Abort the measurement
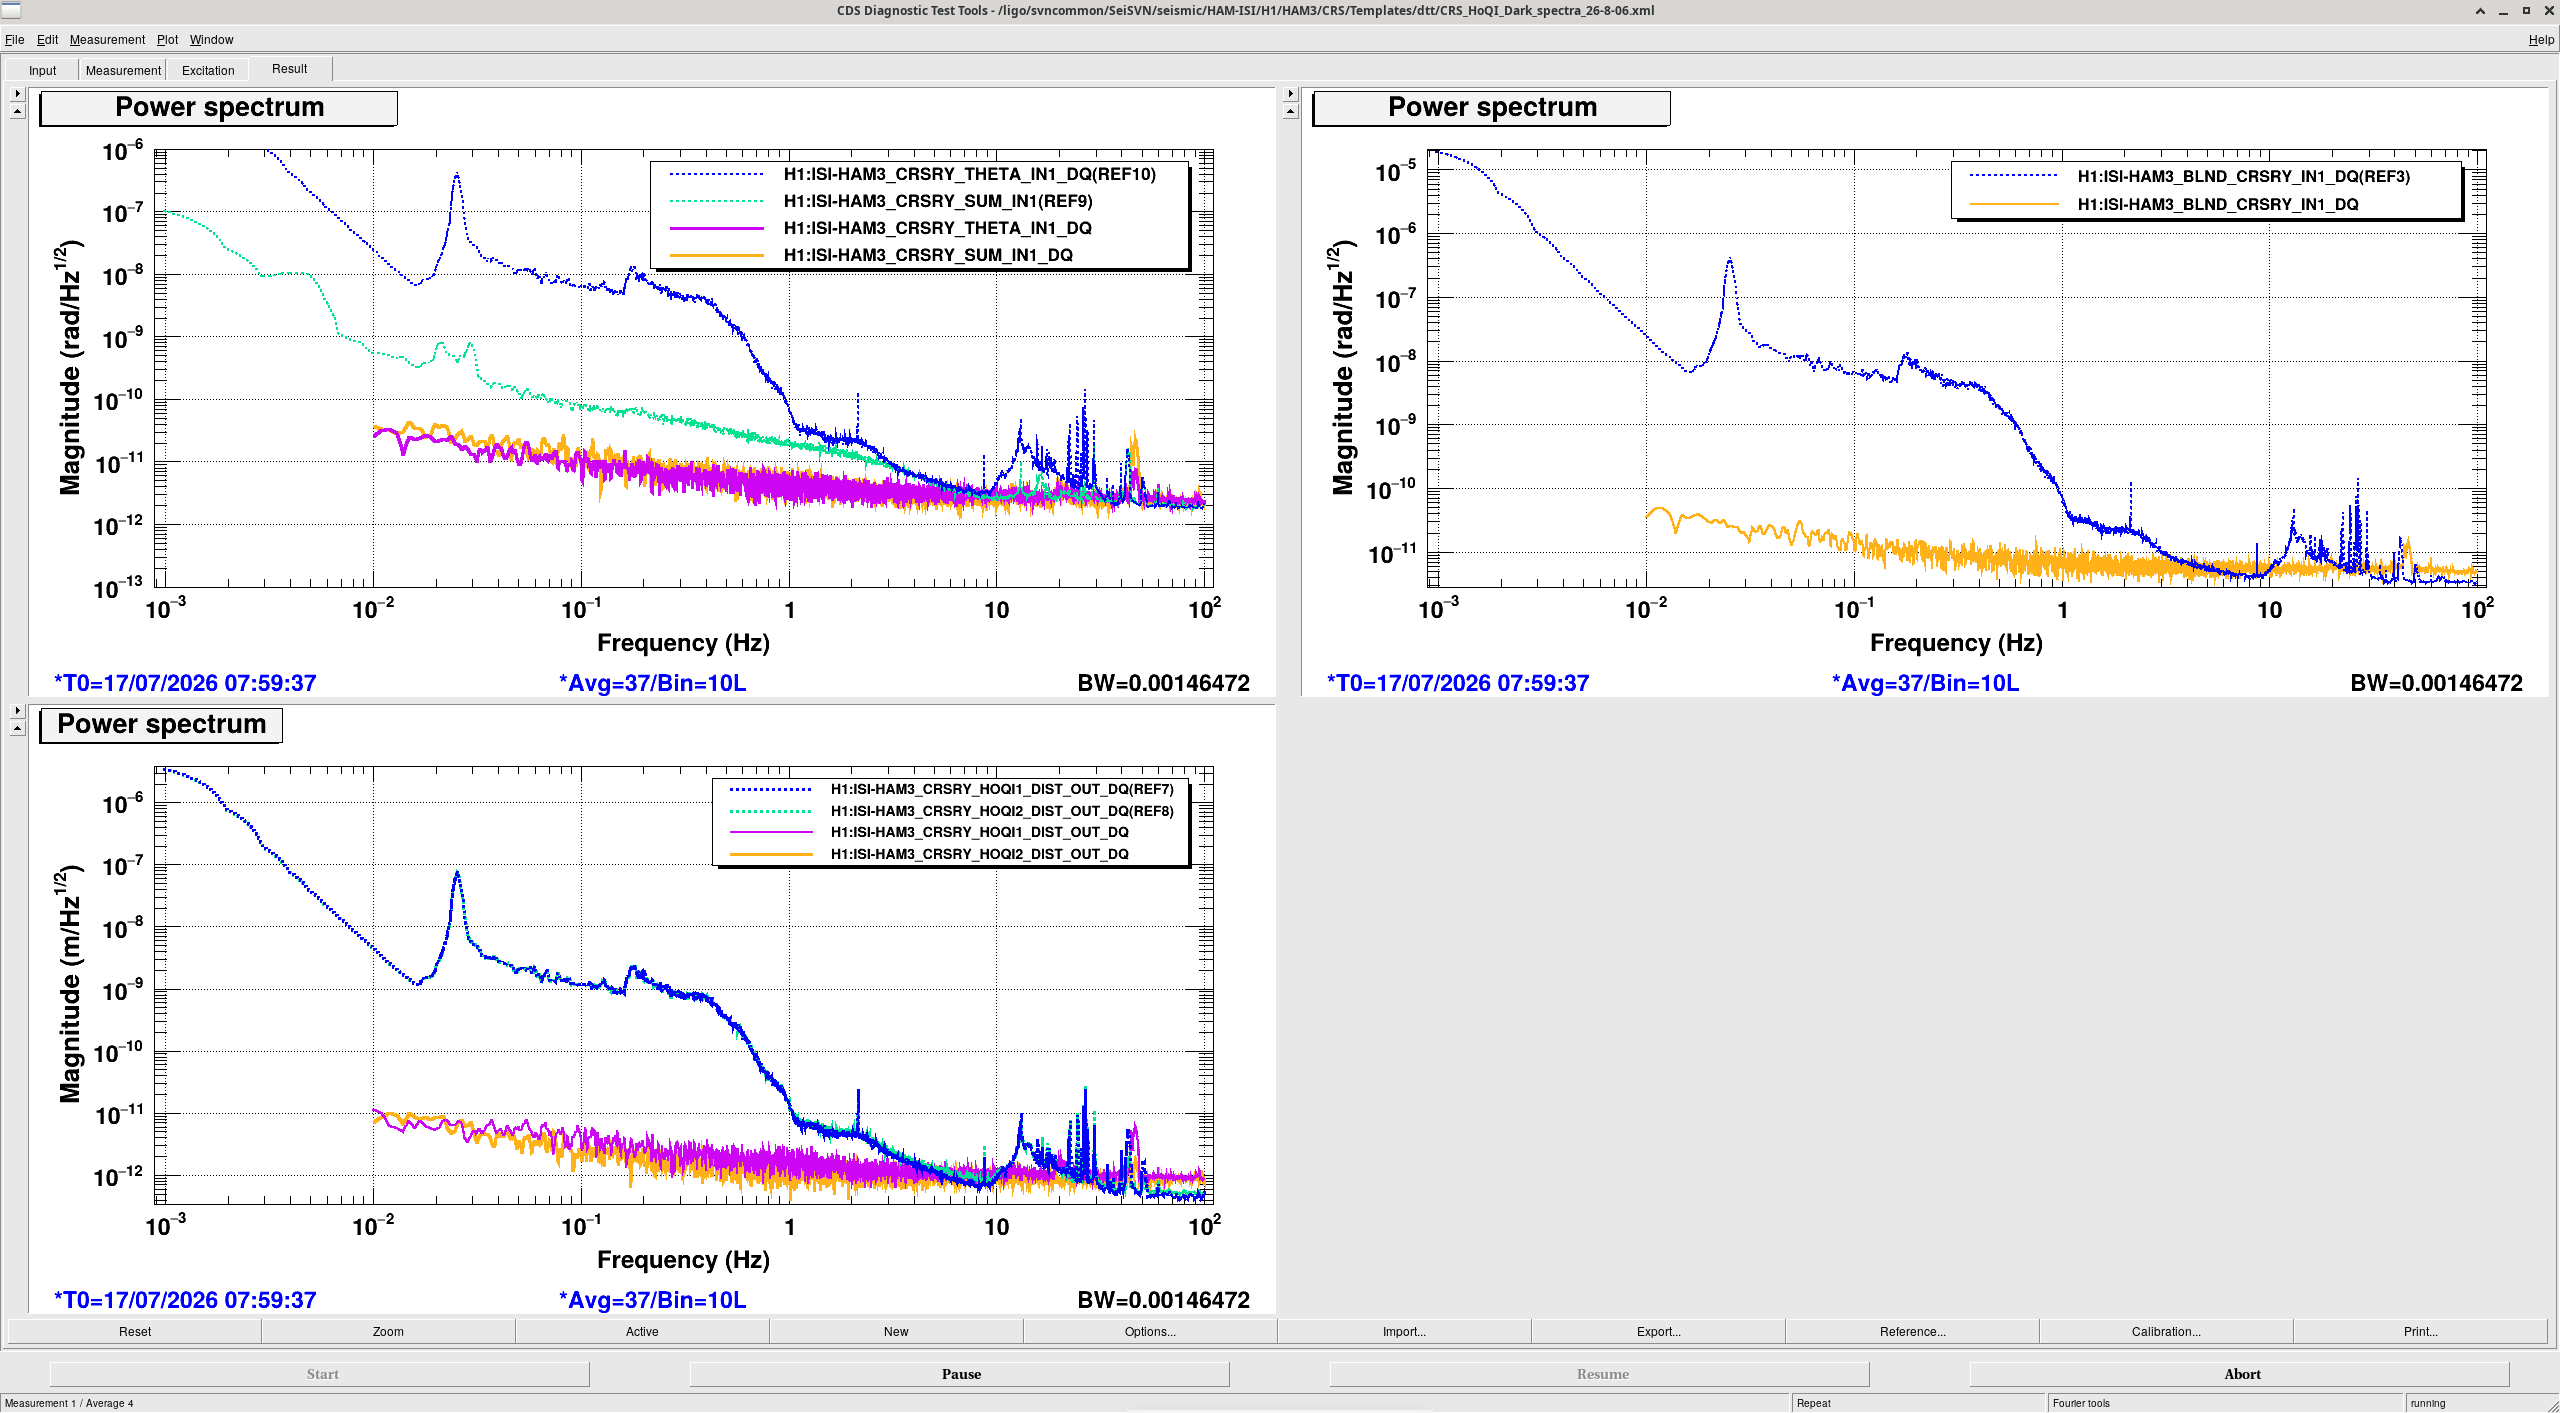The height and width of the screenshot is (1413, 2560). pyautogui.click(x=2240, y=1374)
